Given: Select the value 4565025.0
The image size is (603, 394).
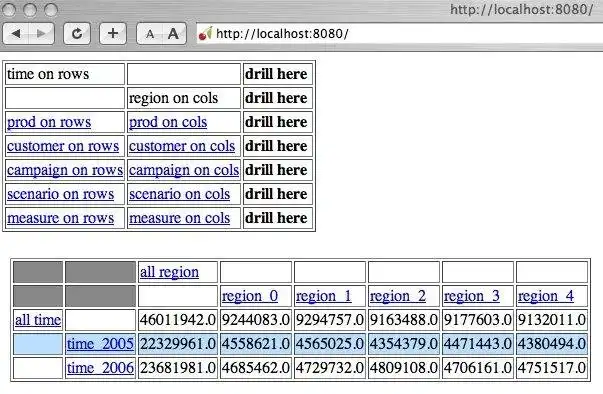Looking at the screenshot, I should pos(330,344).
